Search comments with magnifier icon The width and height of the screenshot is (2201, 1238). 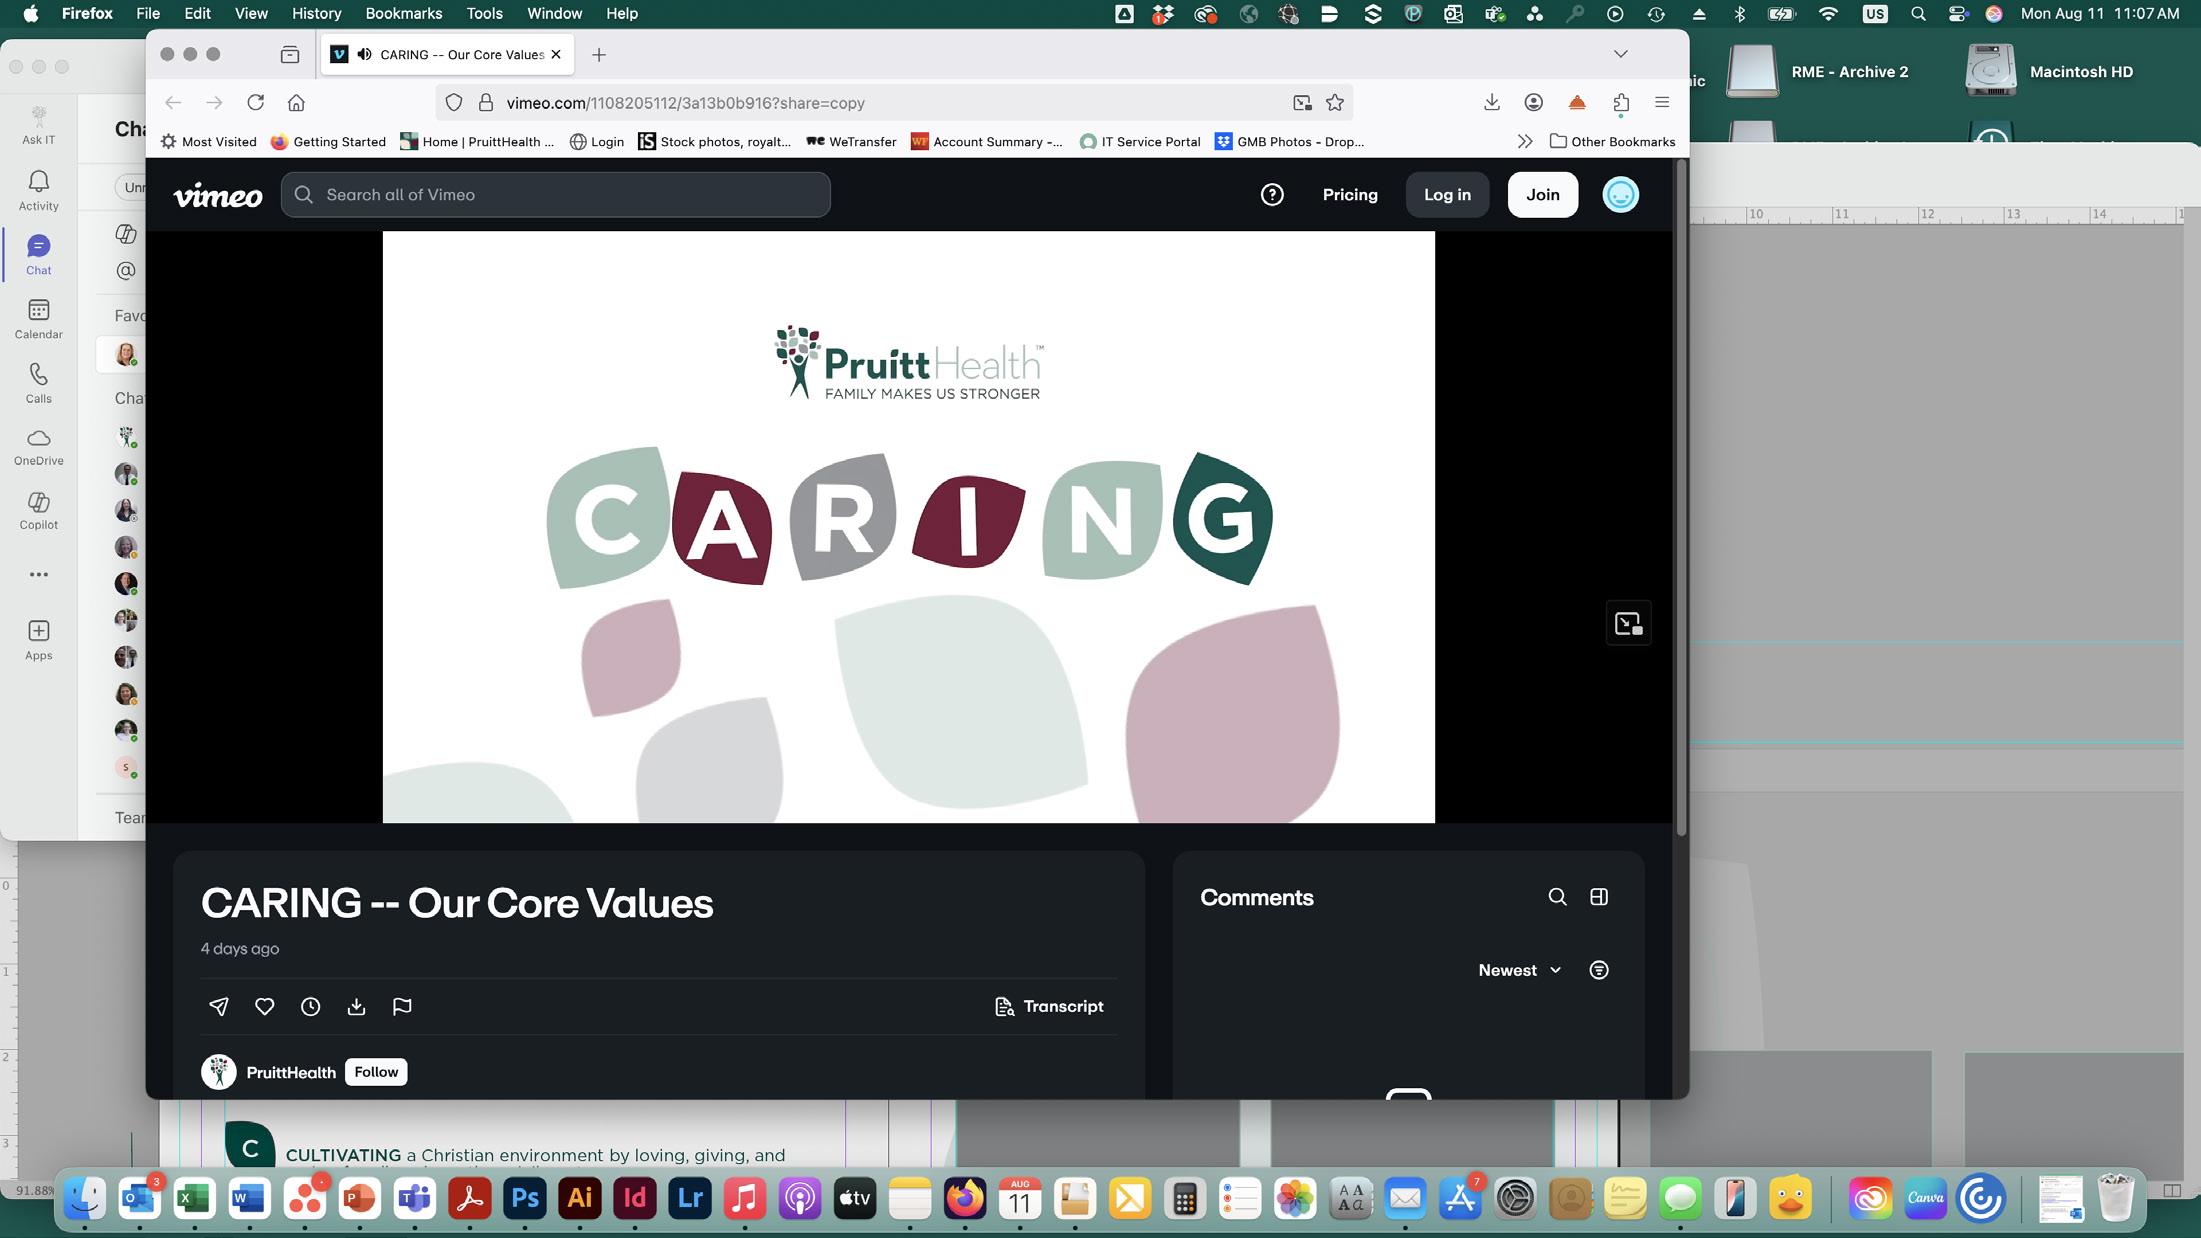point(1557,897)
